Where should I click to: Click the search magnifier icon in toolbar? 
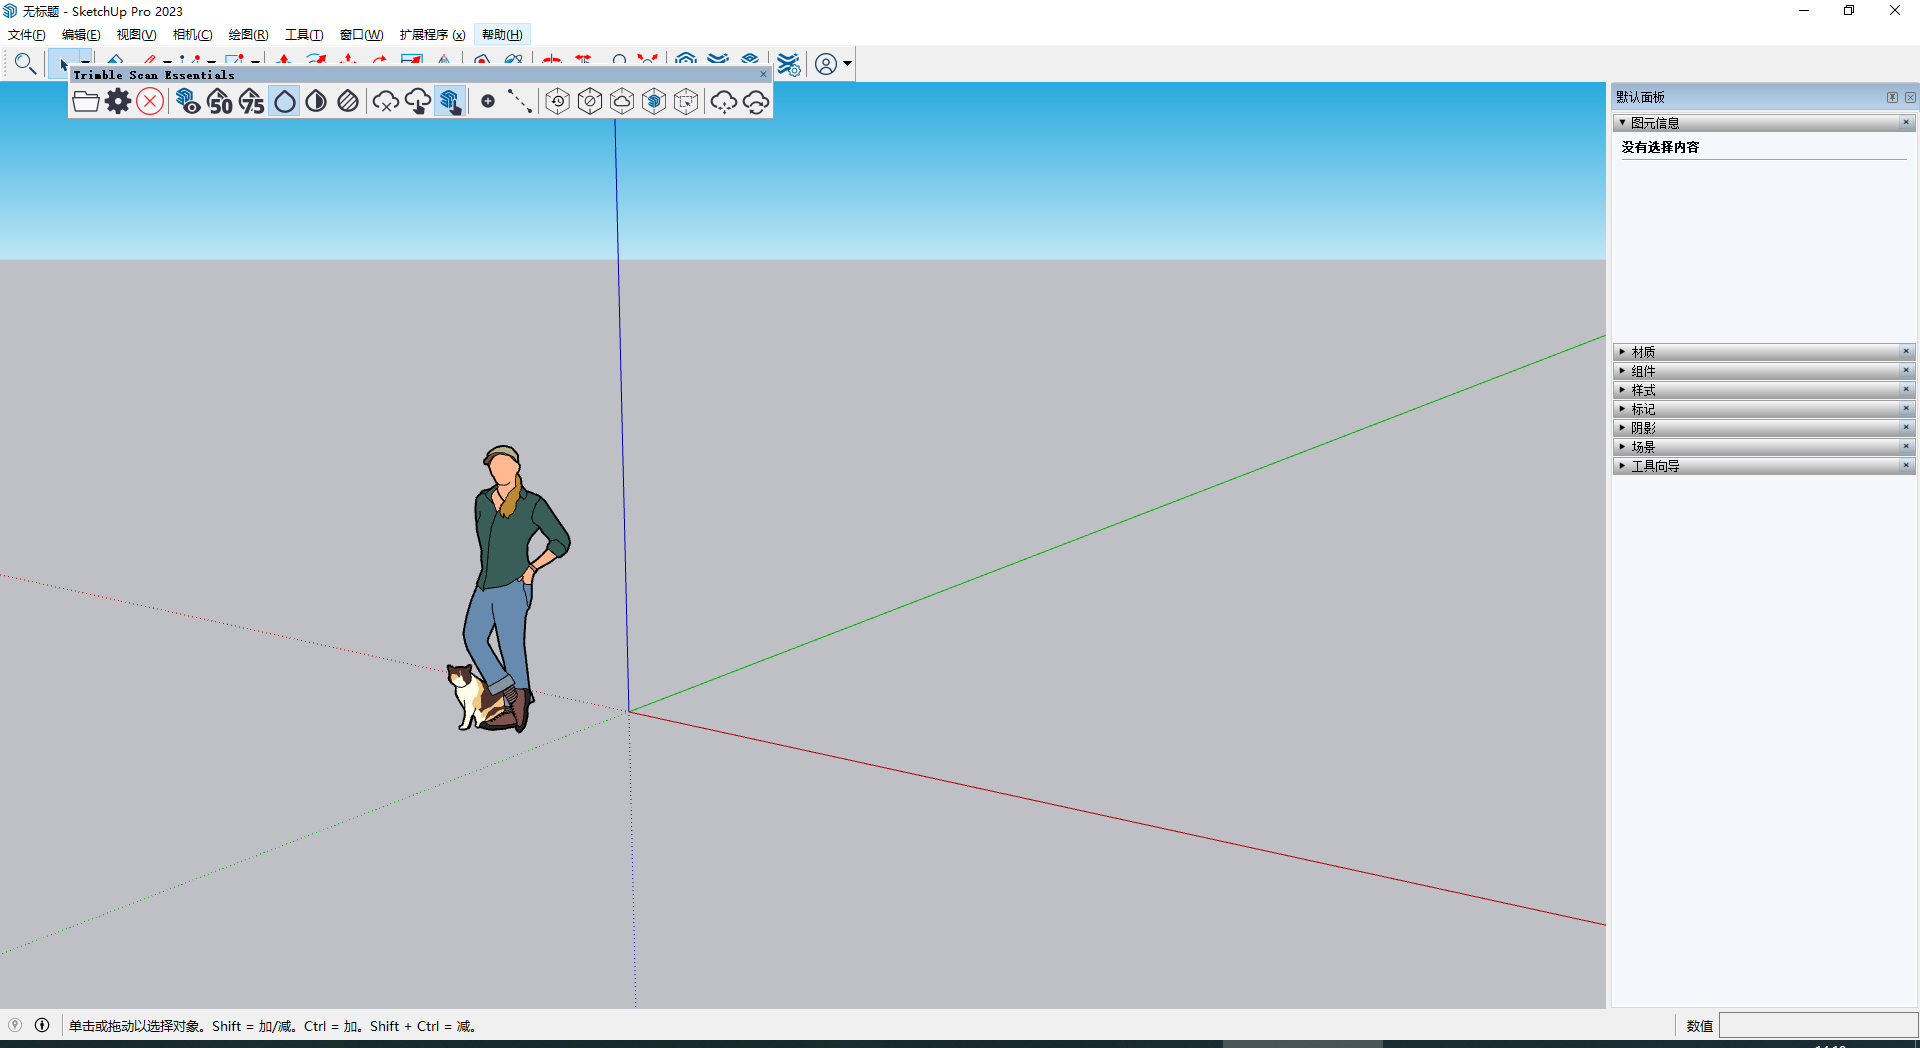click(x=25, y=64)
